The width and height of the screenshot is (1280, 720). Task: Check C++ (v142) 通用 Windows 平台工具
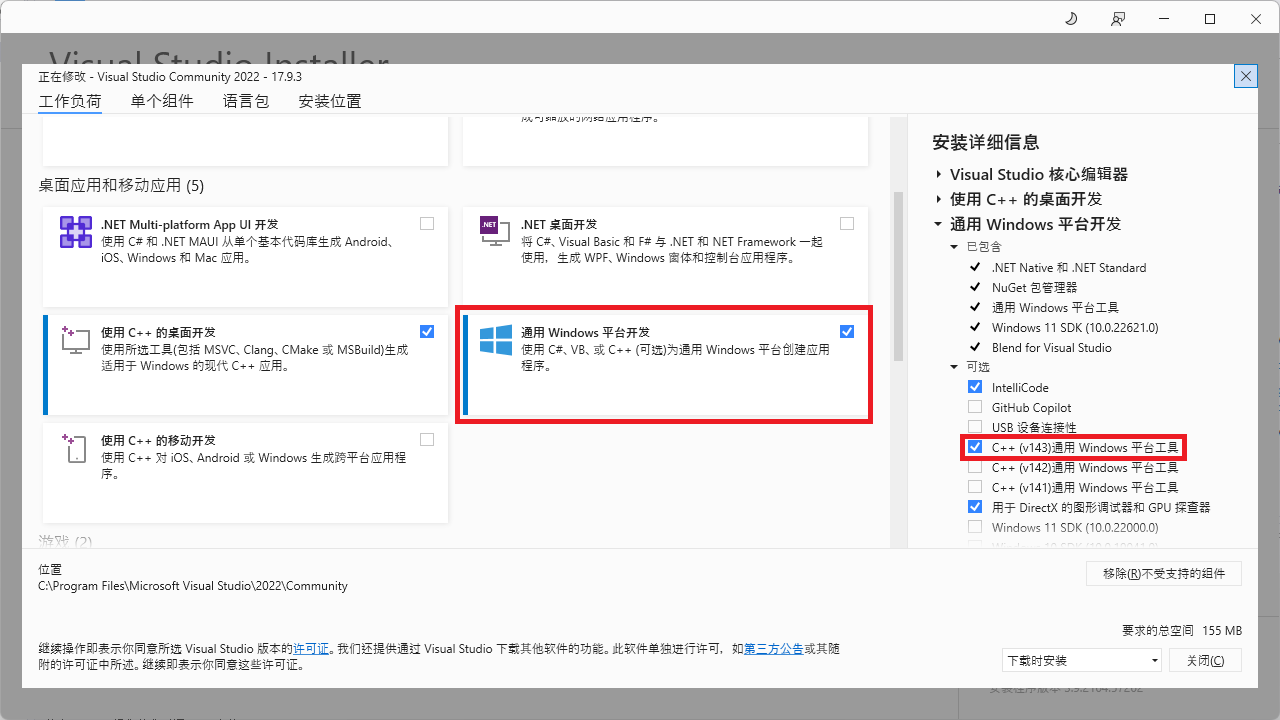[x=975, y=467]
